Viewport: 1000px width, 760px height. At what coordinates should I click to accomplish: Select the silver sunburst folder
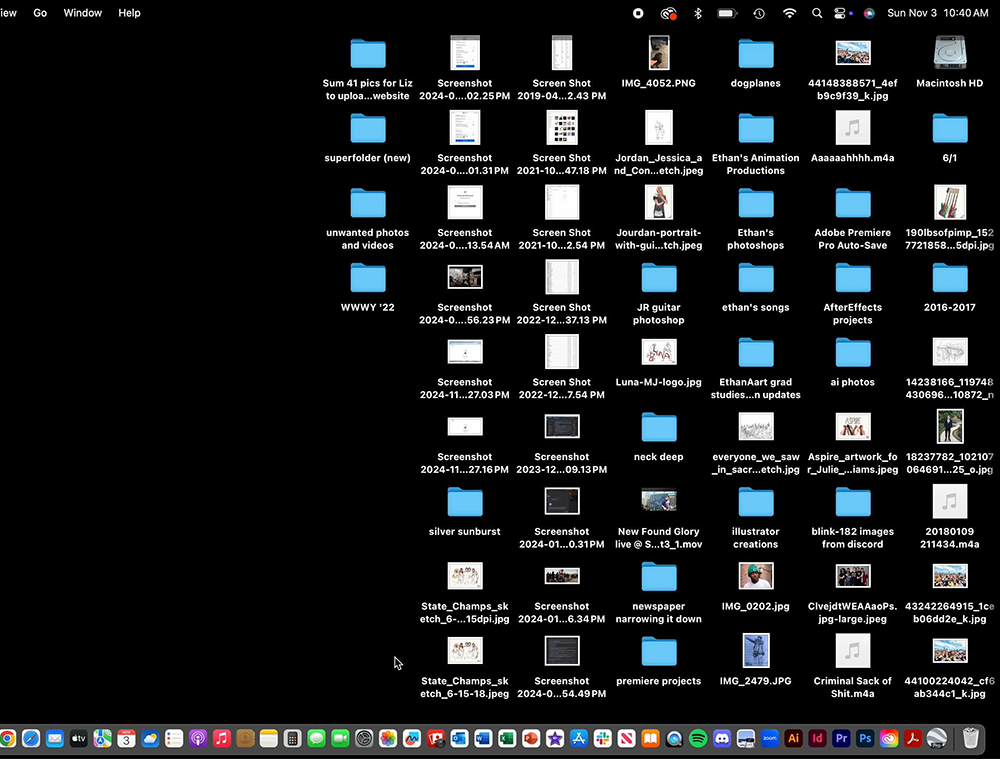click(x=465, y=502)
